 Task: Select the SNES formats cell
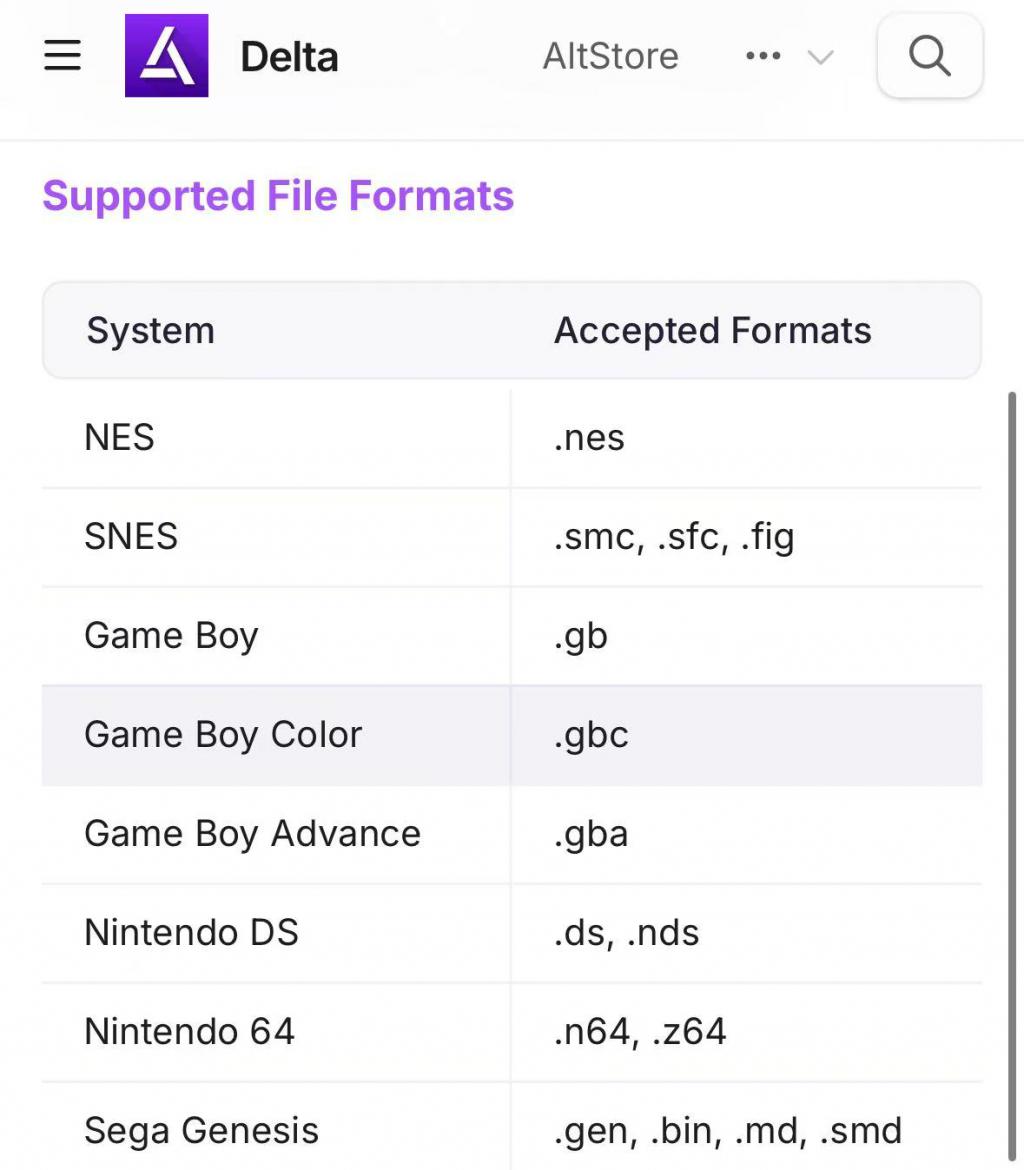click(x=674, y=537)
